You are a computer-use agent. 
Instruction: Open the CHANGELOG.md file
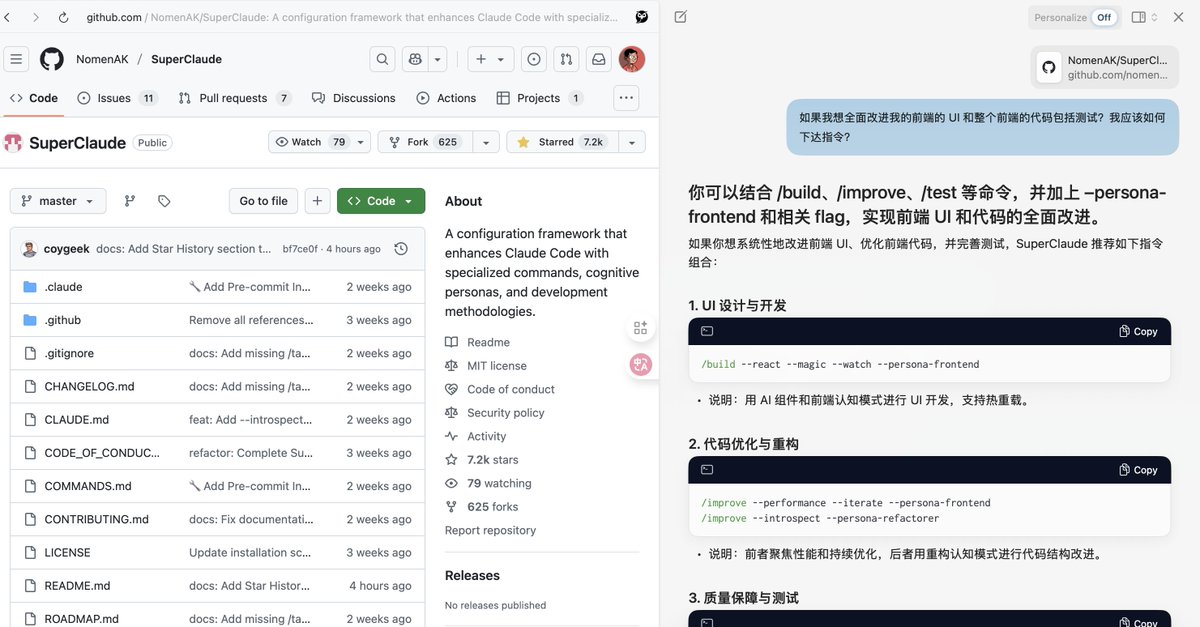point(89,386)
